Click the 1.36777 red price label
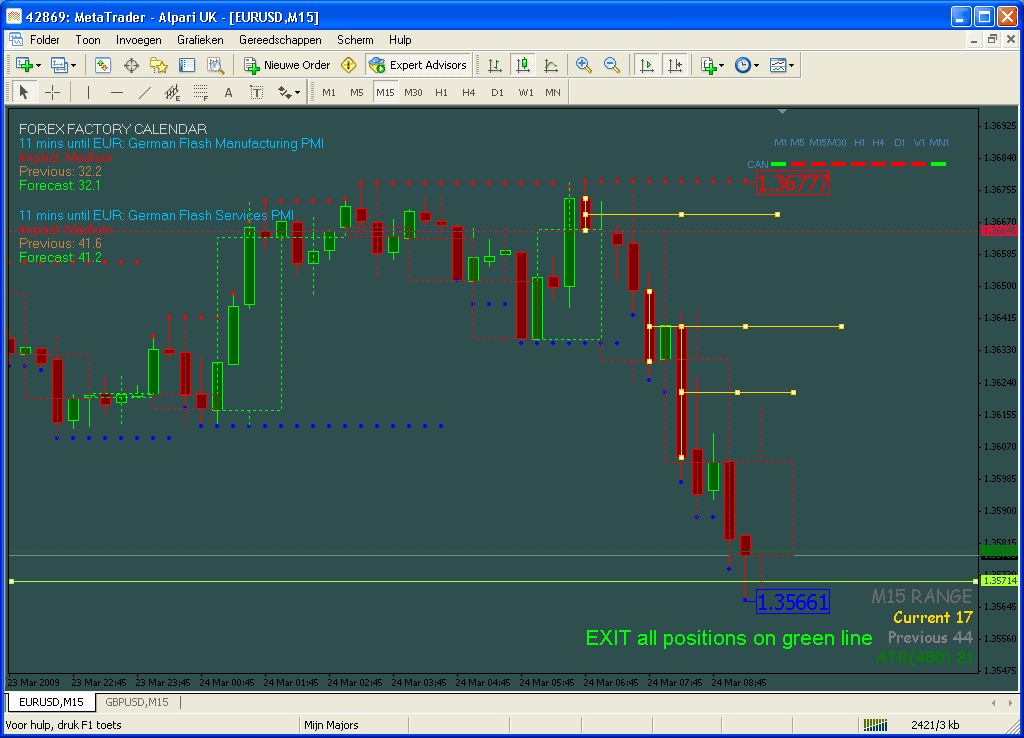Viewport: 1024px width, 738px height. click(x=793, y=183)
